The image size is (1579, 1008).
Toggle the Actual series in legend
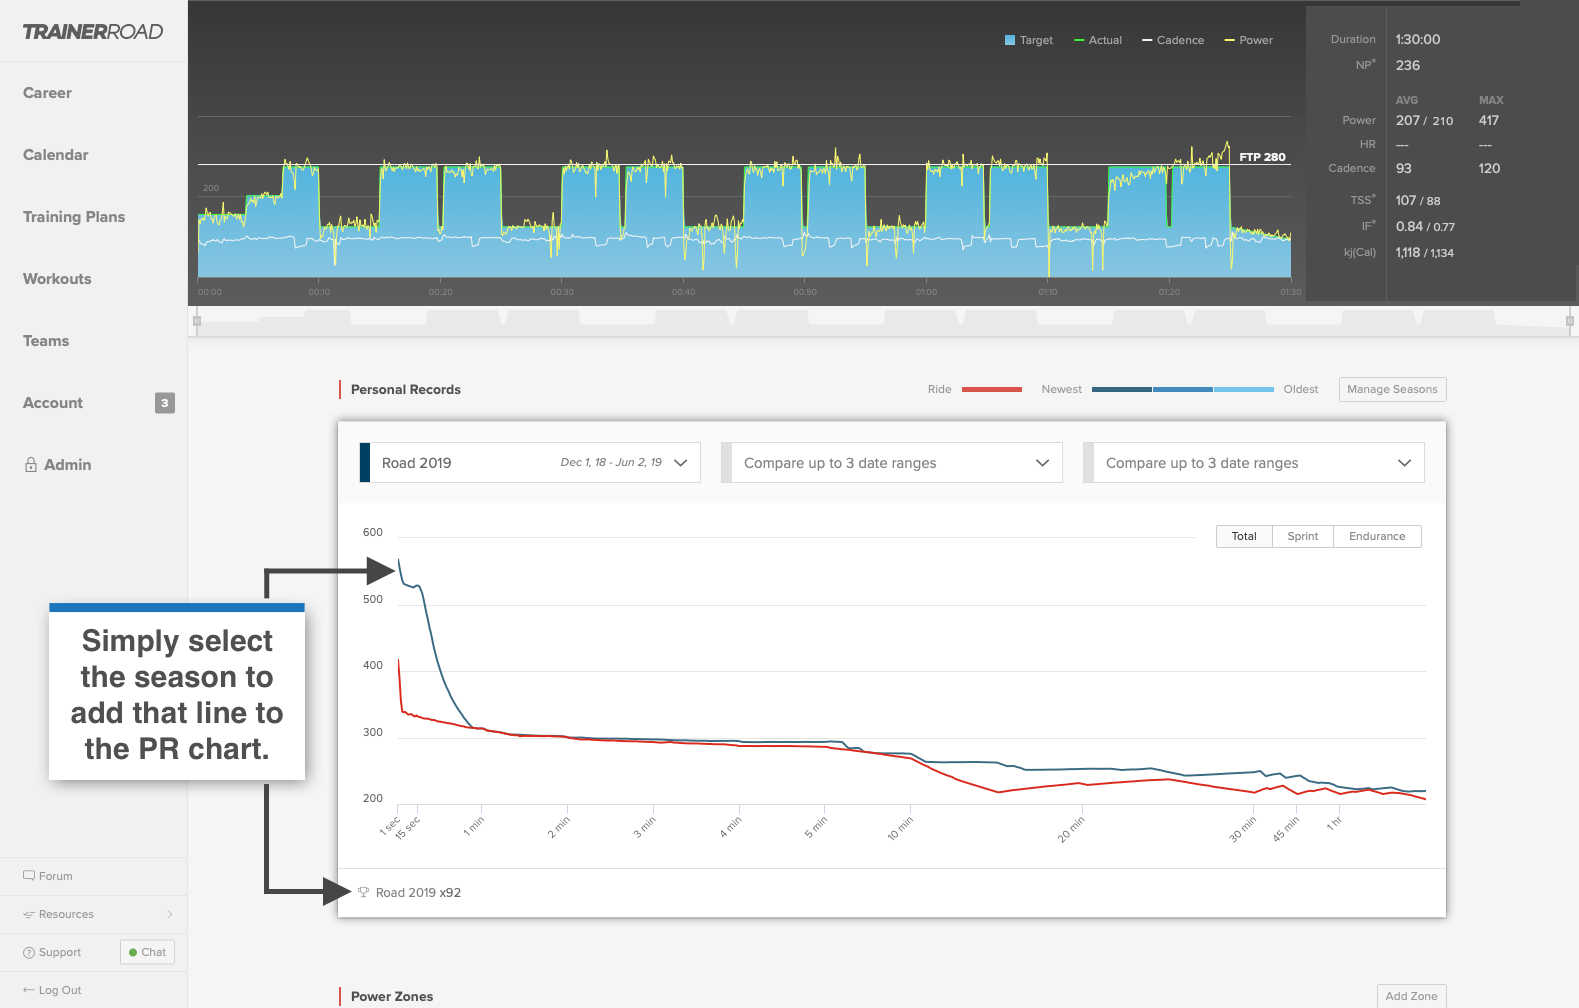click(1098, 40)
